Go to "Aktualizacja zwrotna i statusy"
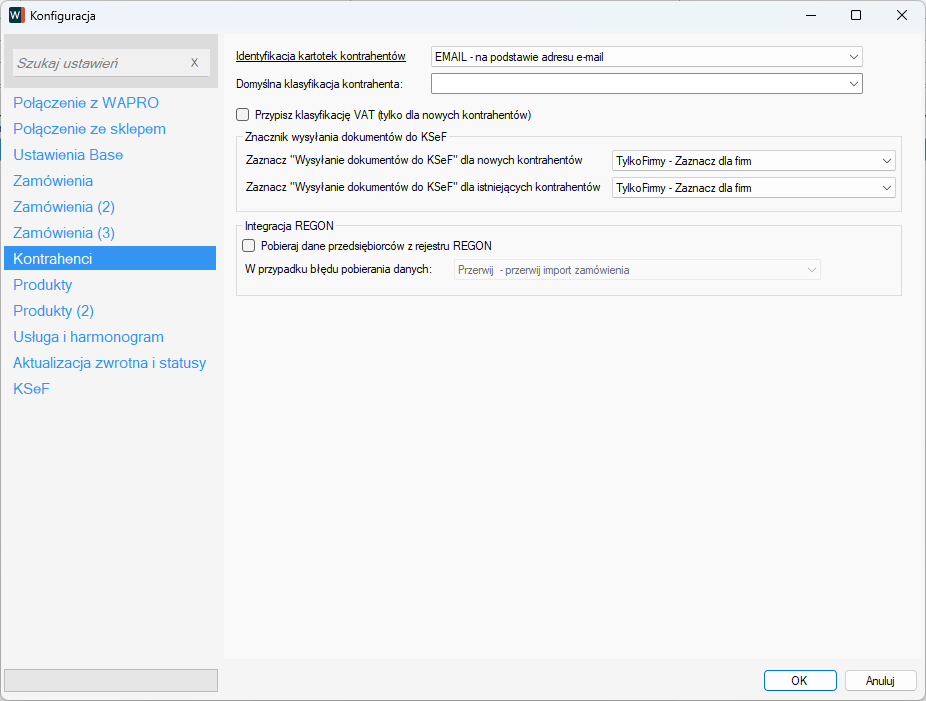 point(109,363)
